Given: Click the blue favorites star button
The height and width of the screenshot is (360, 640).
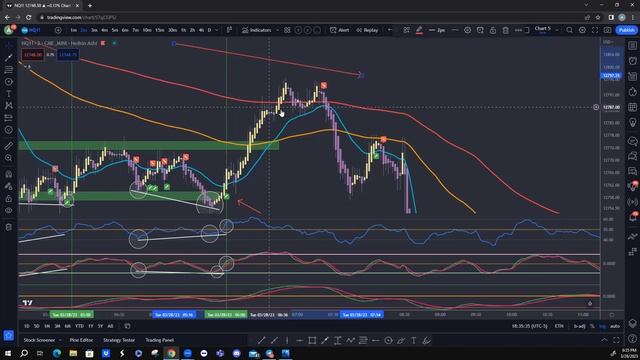Looking at the screenshot, I should pos(9,336).
